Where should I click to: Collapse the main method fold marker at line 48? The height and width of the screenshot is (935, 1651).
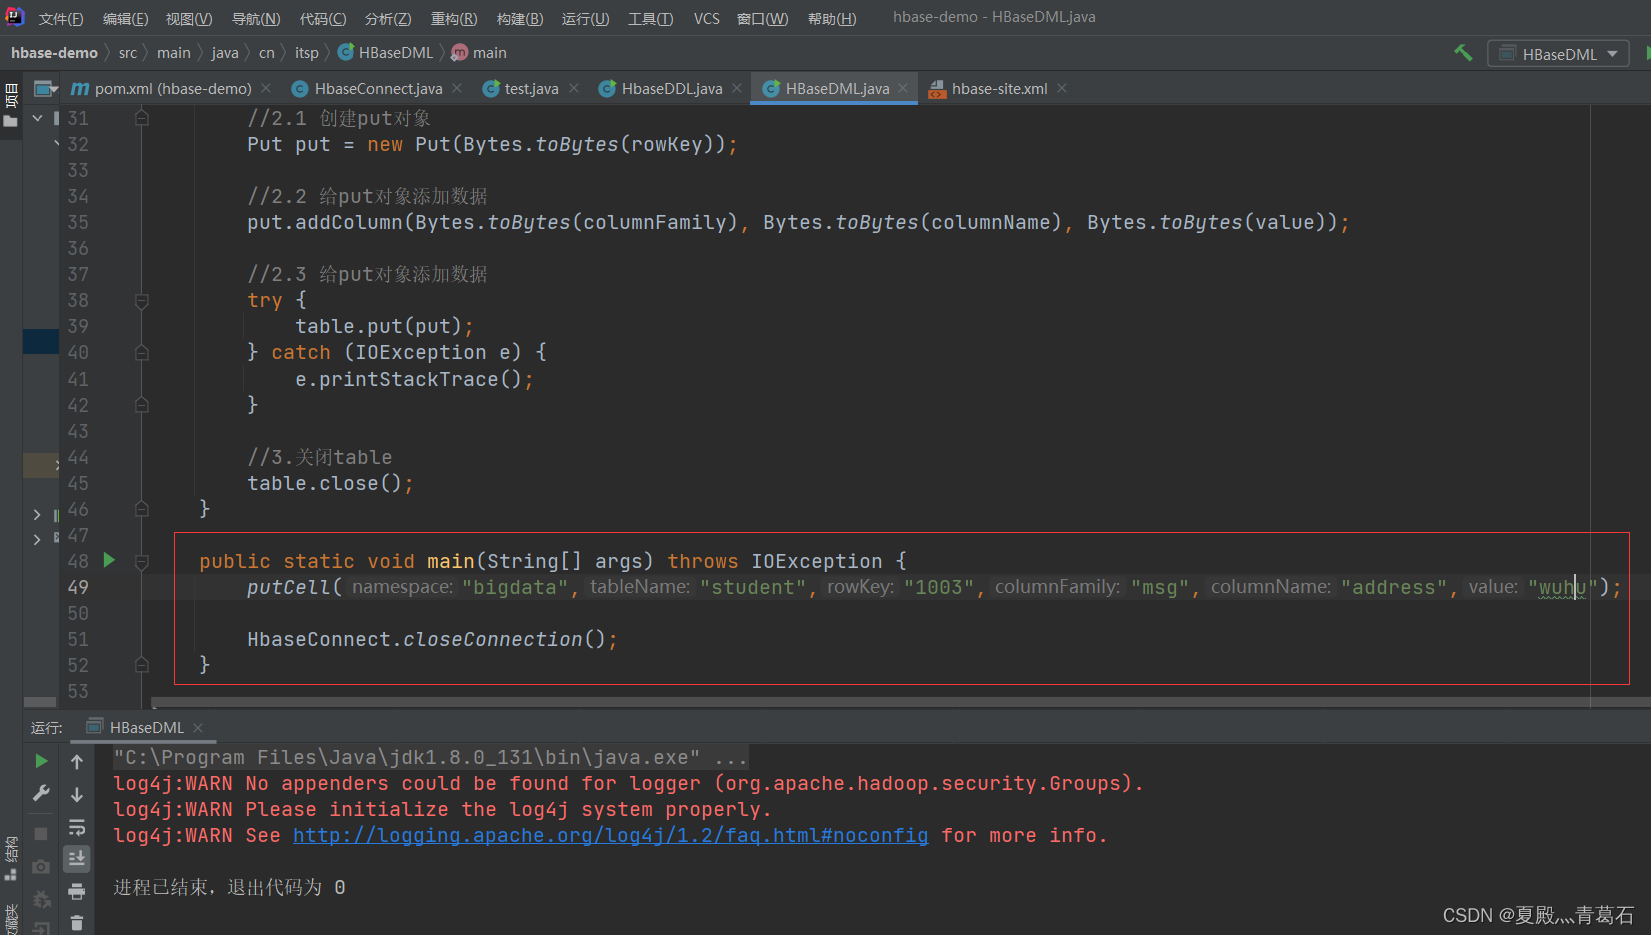point(142,561)
